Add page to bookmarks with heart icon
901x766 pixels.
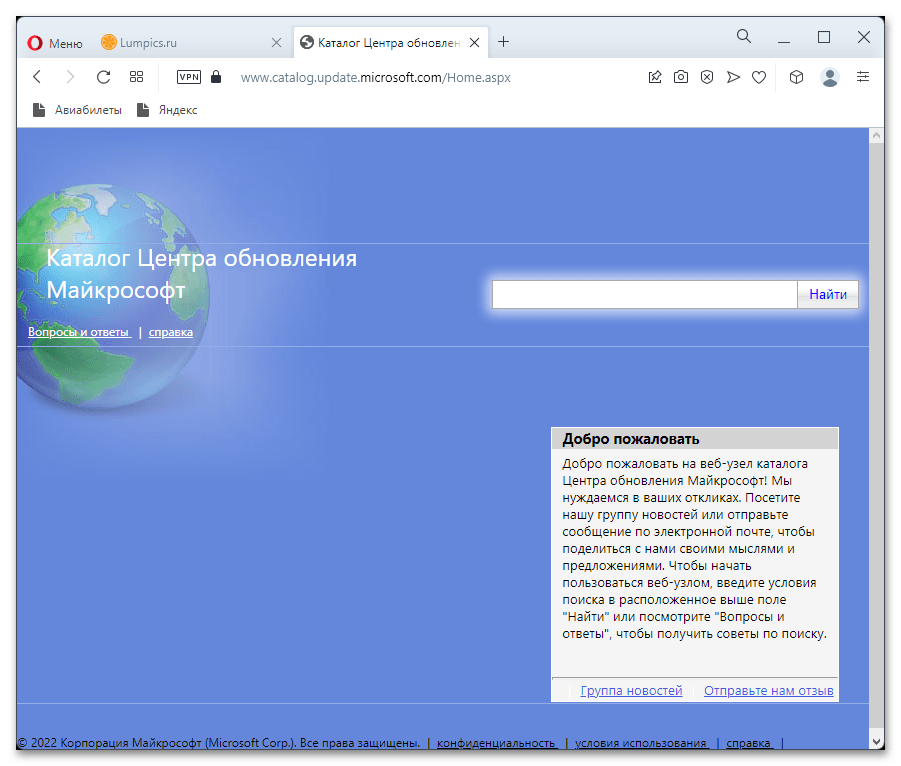click(759, 77)
